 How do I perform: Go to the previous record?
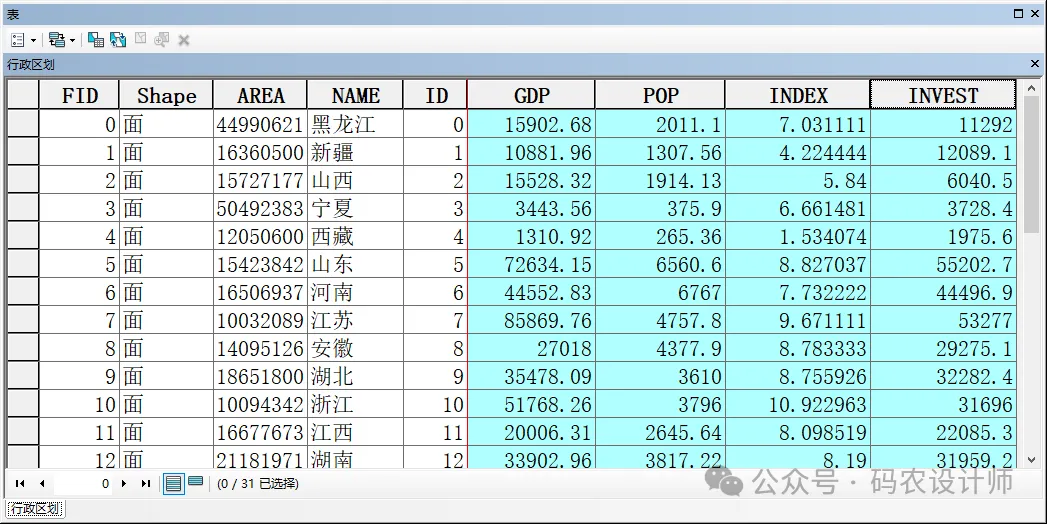(x=42, y=484)
